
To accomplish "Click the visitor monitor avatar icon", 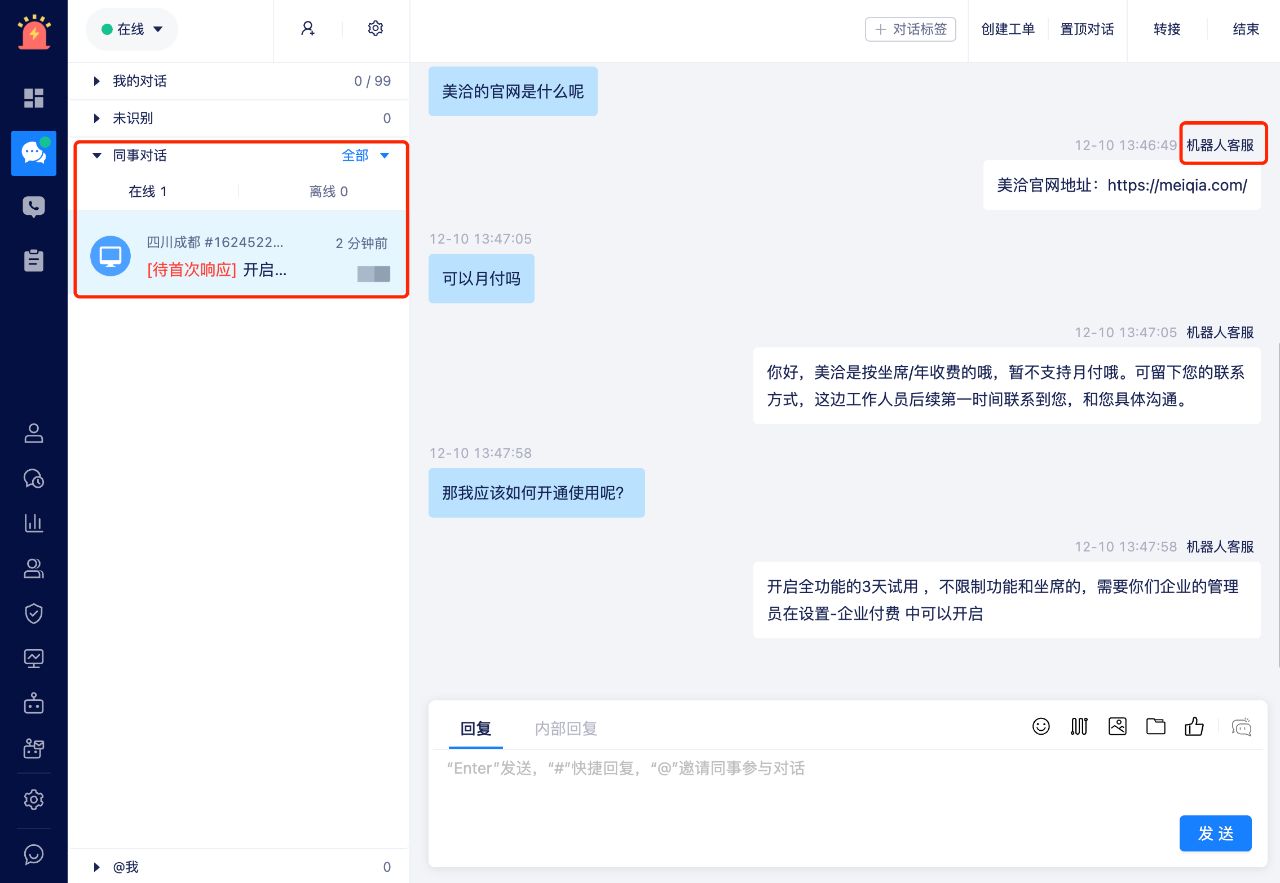I will tap(110, 256).
